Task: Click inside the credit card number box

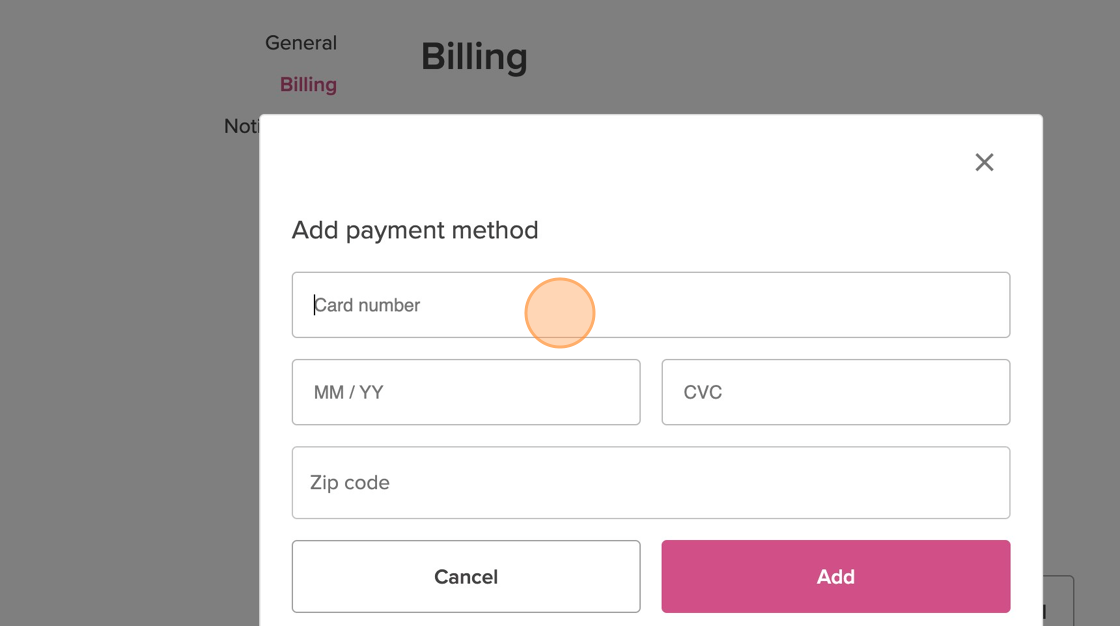Action: (x=650, y=305)
